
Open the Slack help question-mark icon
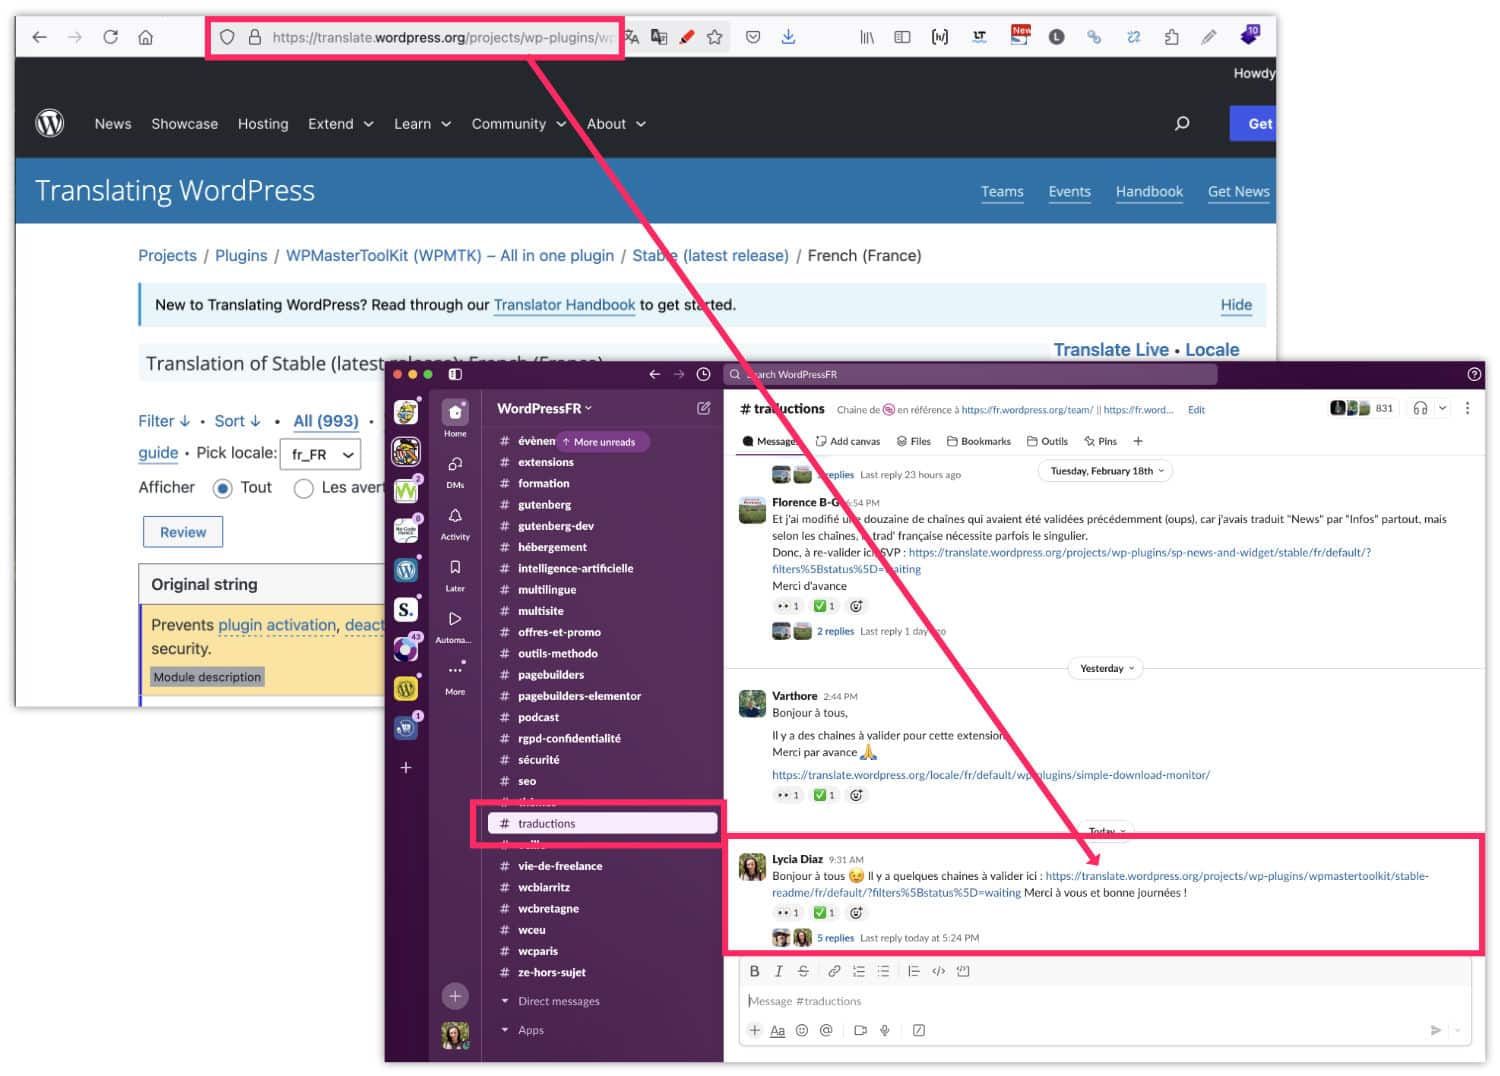point(1474,374)
